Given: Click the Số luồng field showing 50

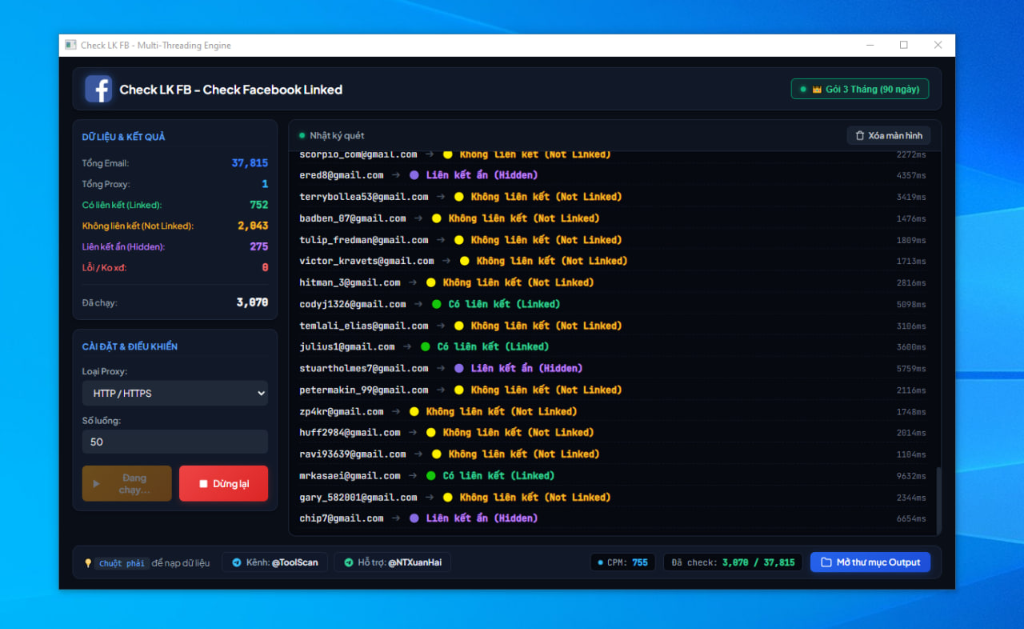Looking at the screenshot, I should pos(175,442).
